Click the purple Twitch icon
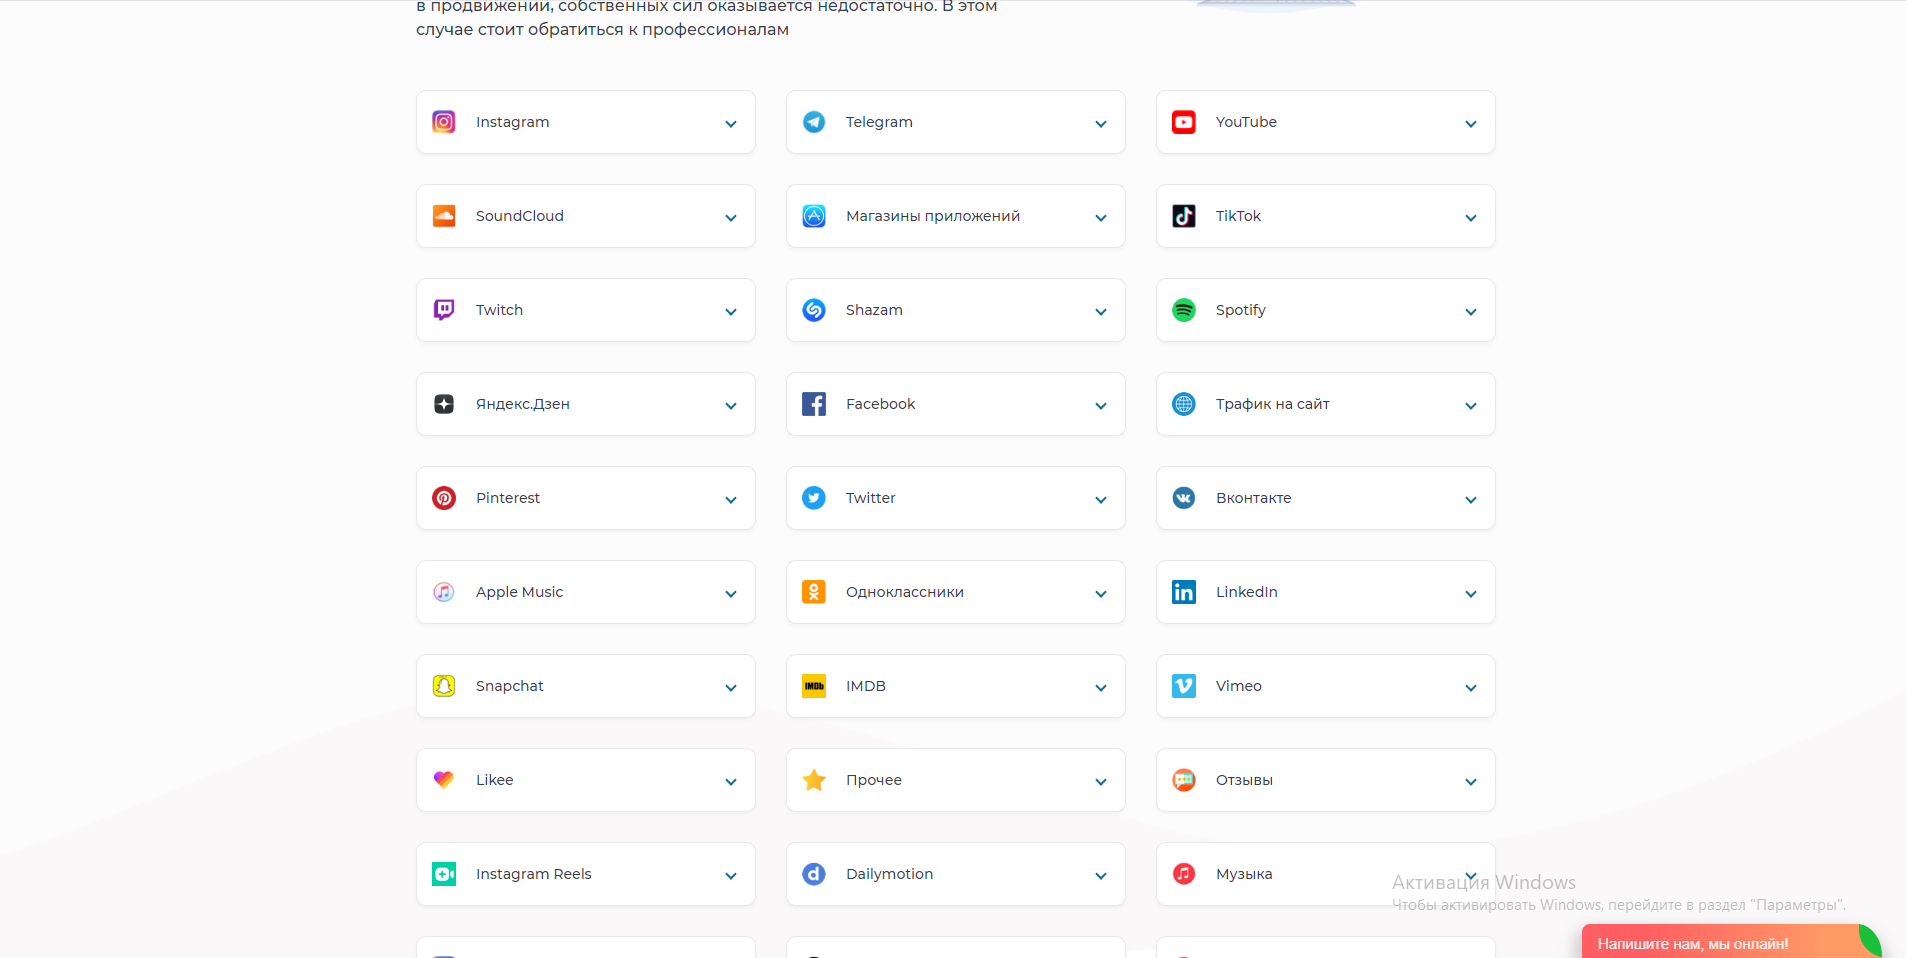The image size is (1906, 958). pyautogui.click(x=444, y=310)
